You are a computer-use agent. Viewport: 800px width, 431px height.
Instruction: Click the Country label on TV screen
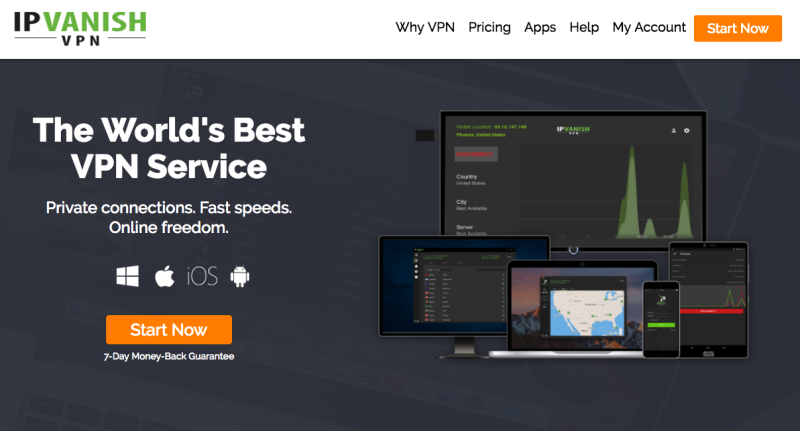click(466, 176)
